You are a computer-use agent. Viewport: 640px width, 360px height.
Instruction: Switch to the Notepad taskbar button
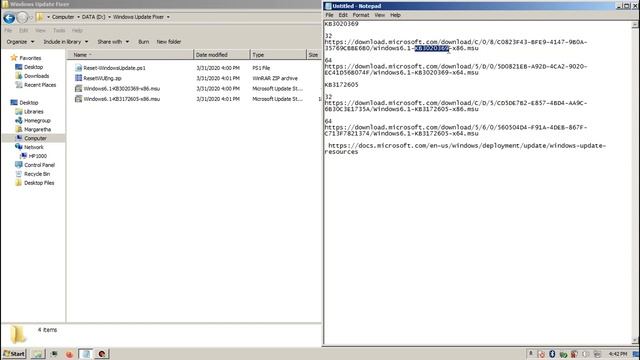pyautogui.click(x=85, y=354)
